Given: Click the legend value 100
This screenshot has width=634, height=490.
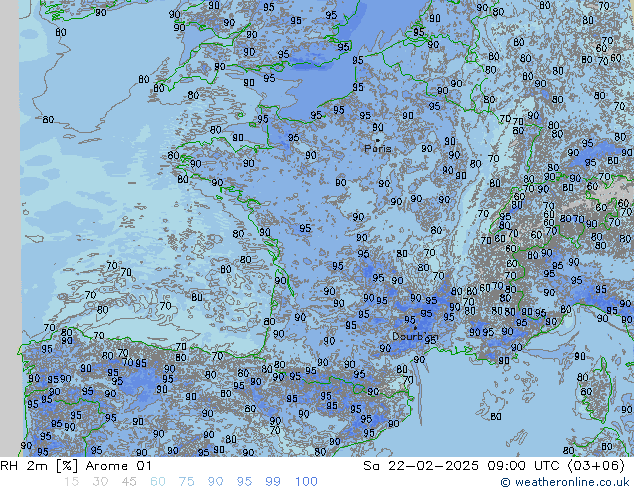Looking at the screenshot, I should [x=306, y=482].
